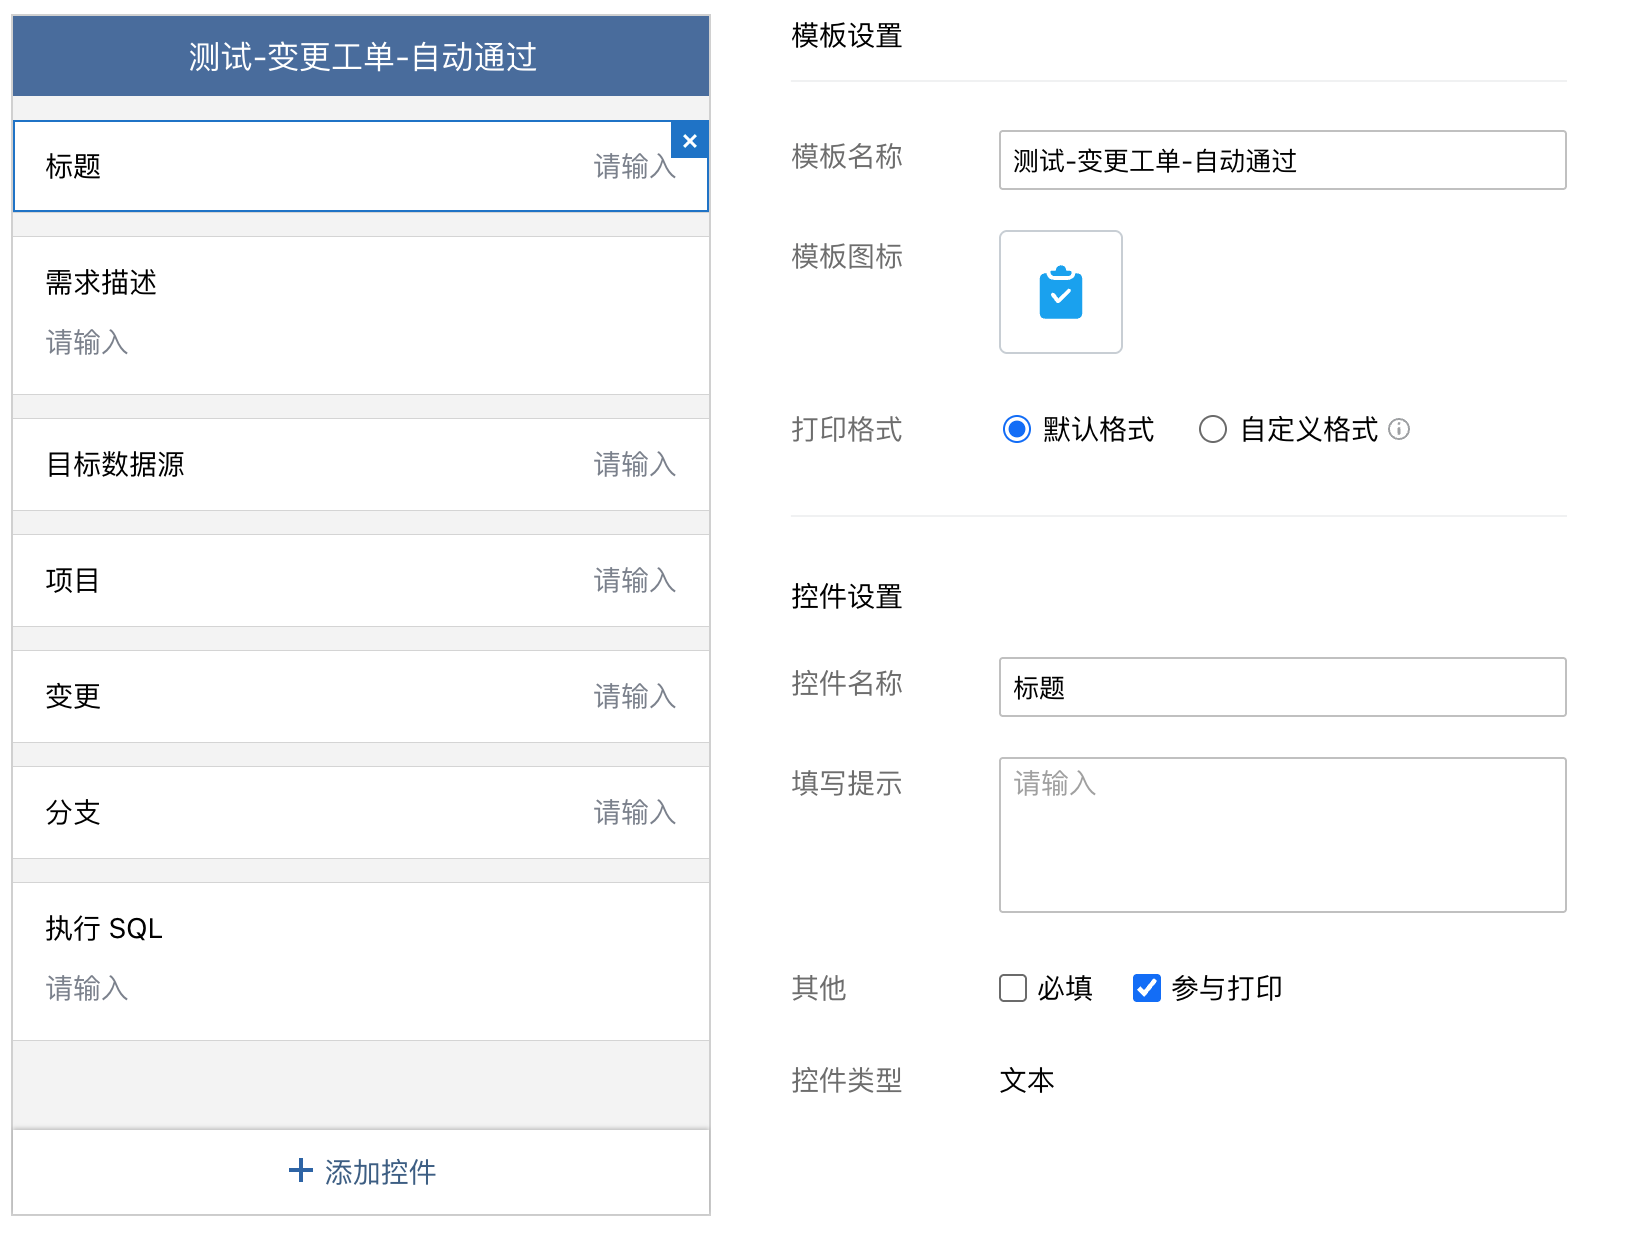Click the 模板名称 input field
Screen dimensions: 1630x1234
click(1282, 160)
